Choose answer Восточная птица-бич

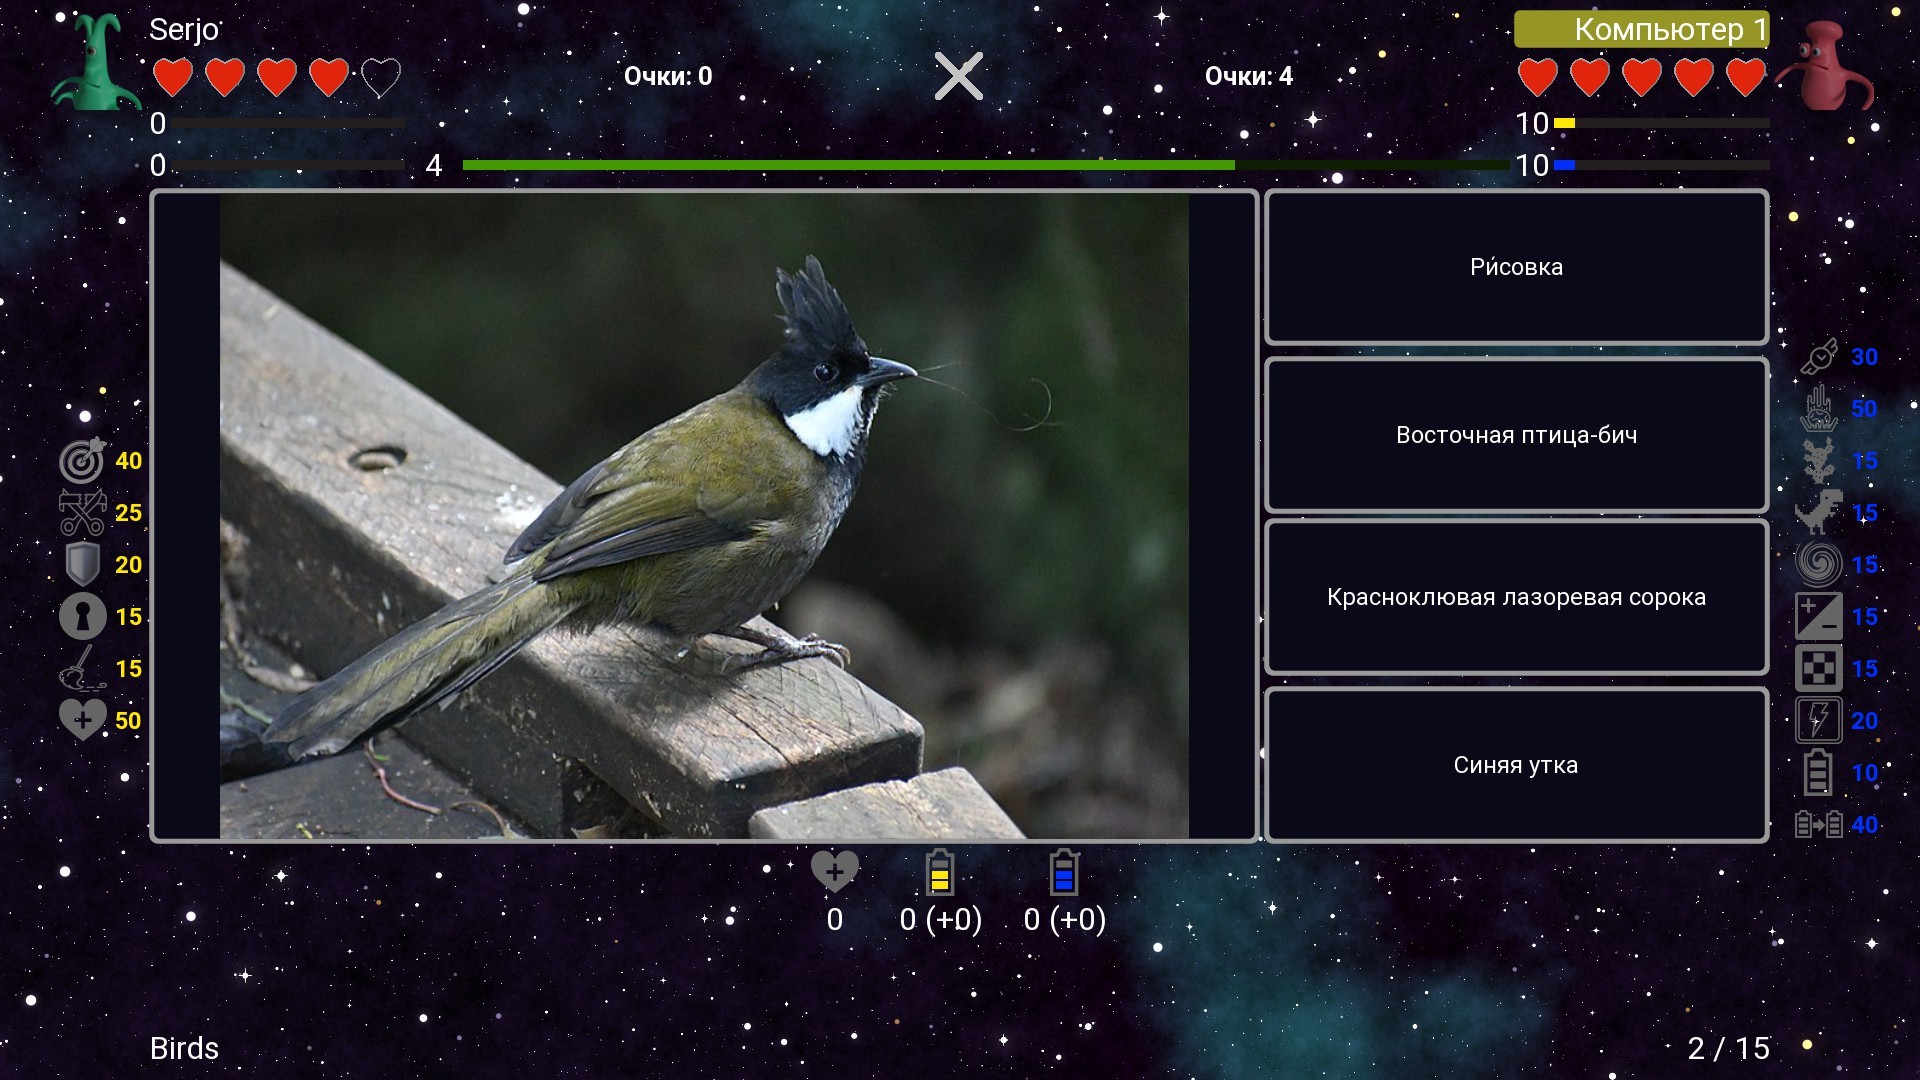point(1516,435)
